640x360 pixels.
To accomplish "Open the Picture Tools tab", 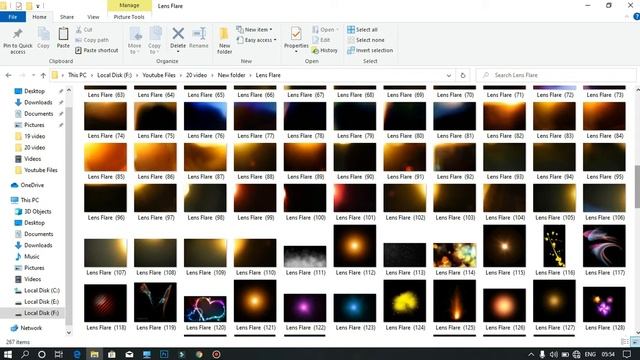I will 129,17.
